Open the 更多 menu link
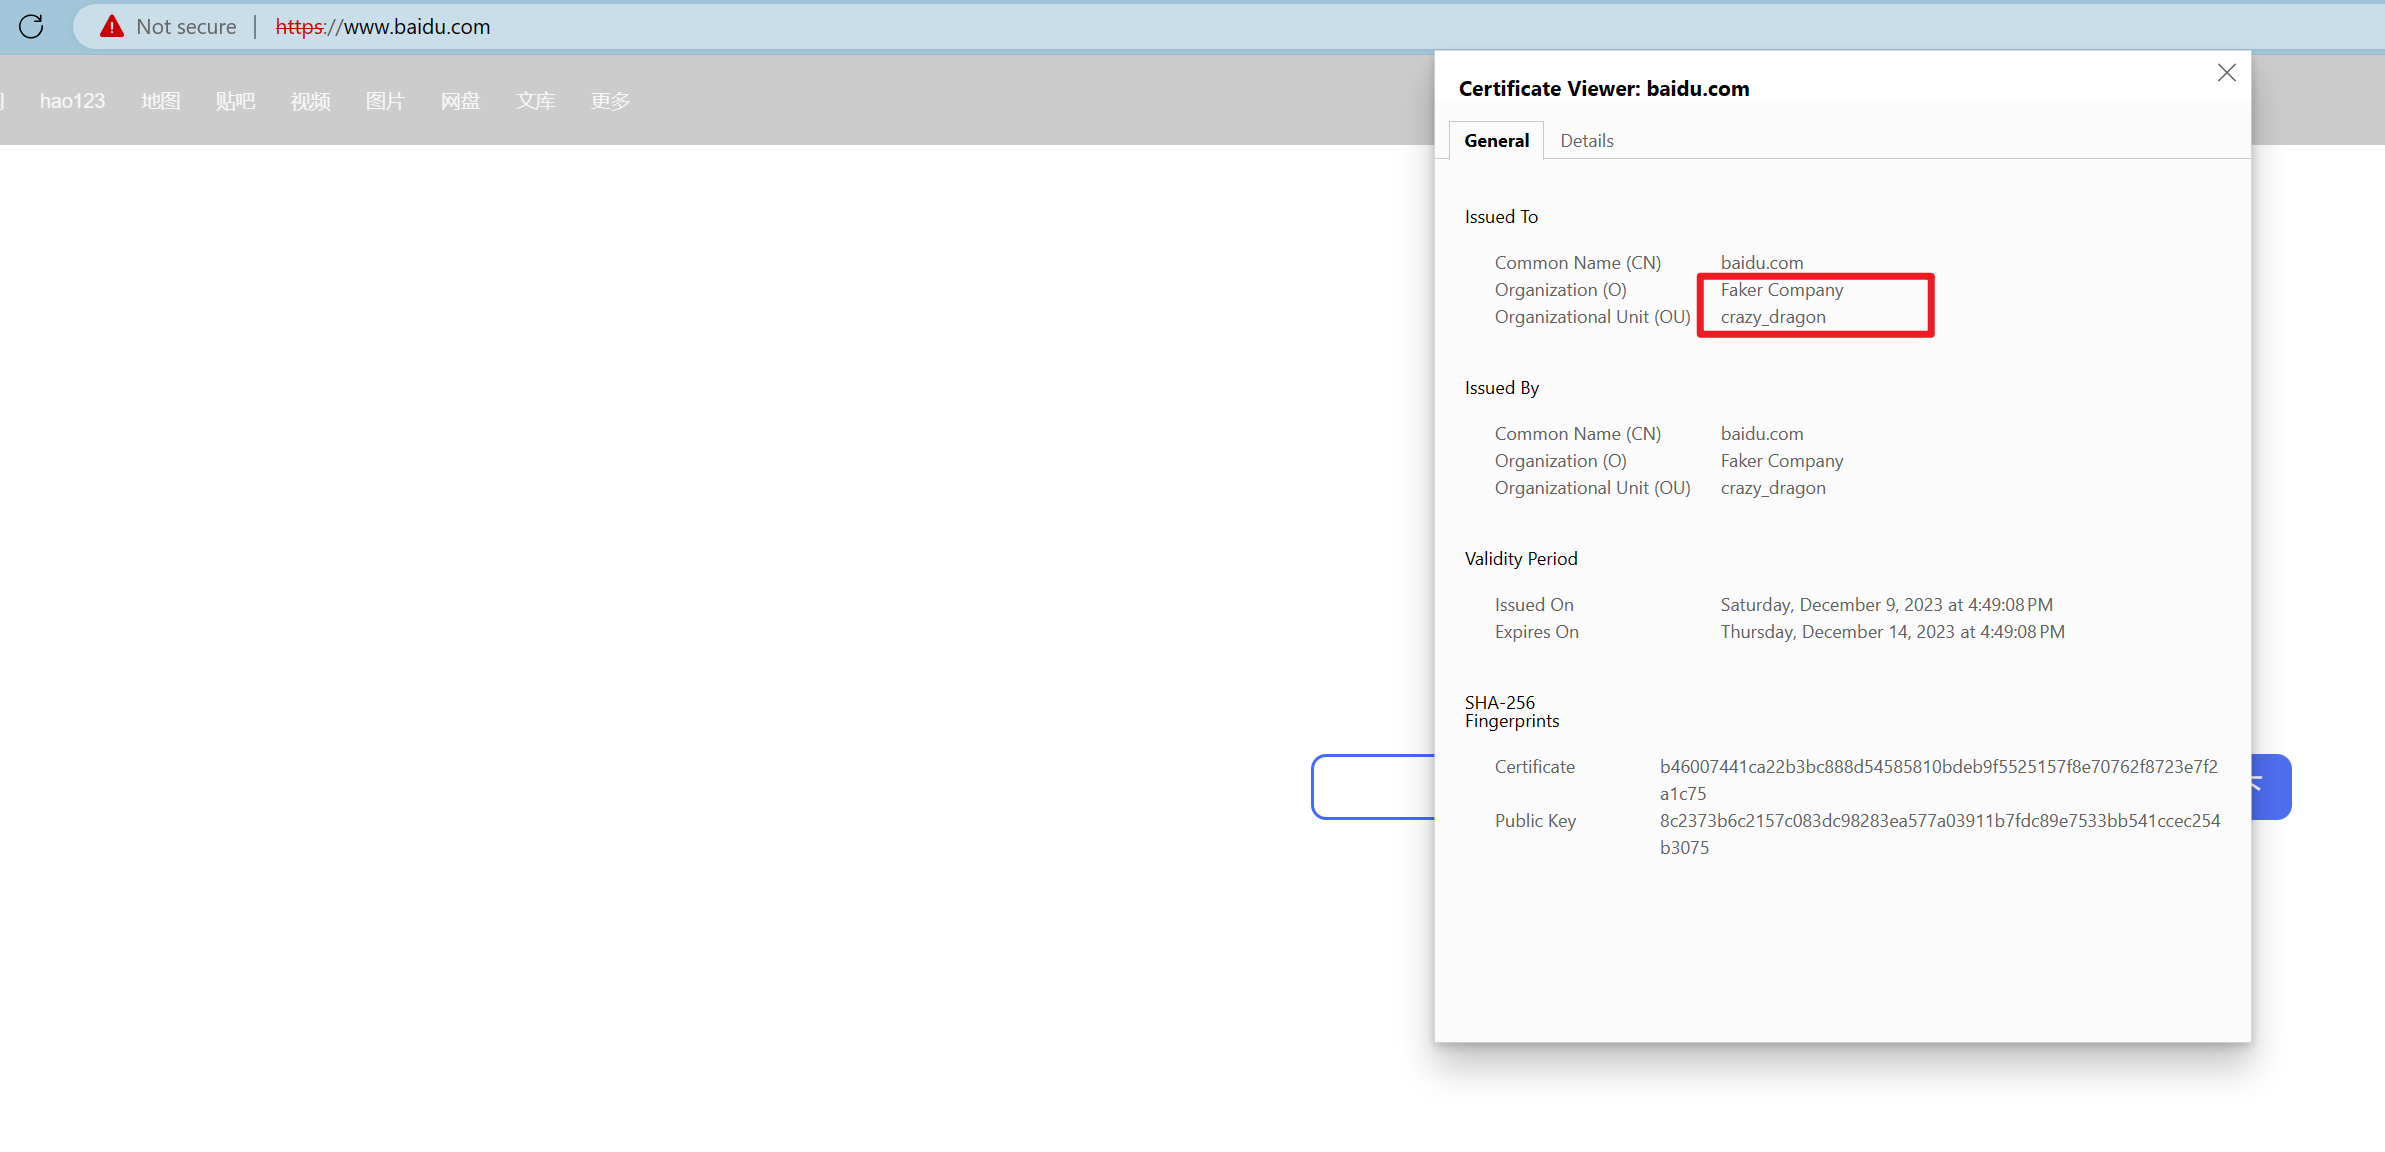 [x=611, y=101]
